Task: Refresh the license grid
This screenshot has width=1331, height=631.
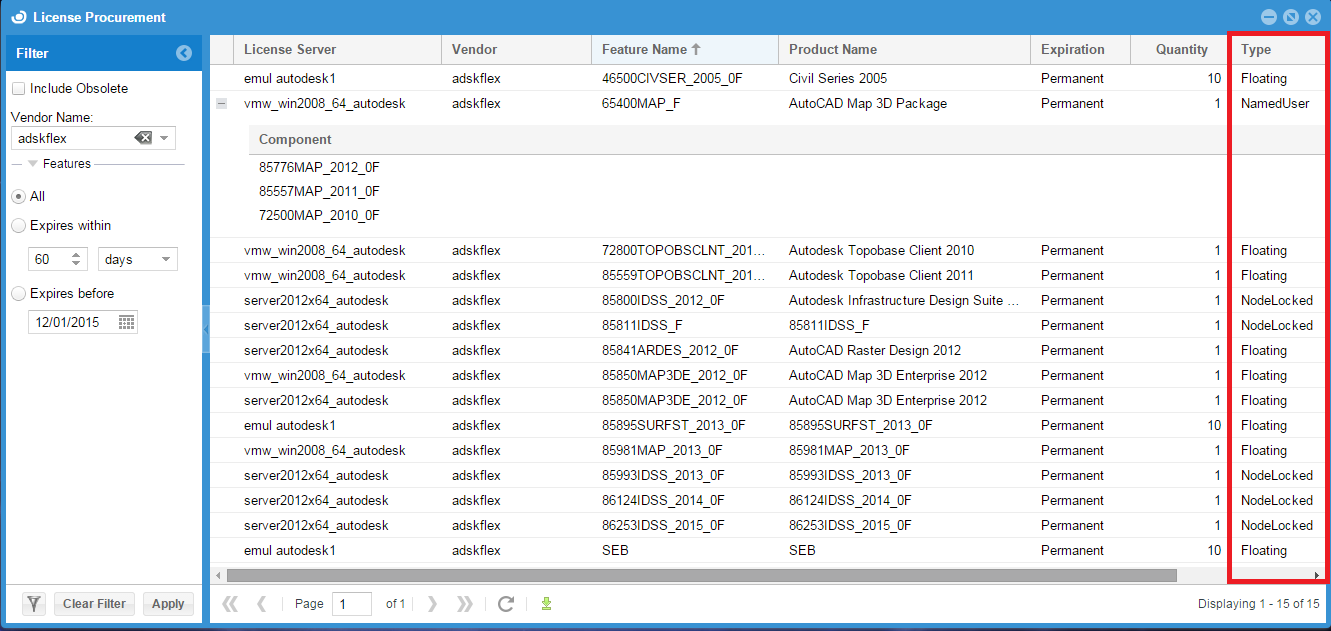Action: pyautogui.click(x=506, y=603)
